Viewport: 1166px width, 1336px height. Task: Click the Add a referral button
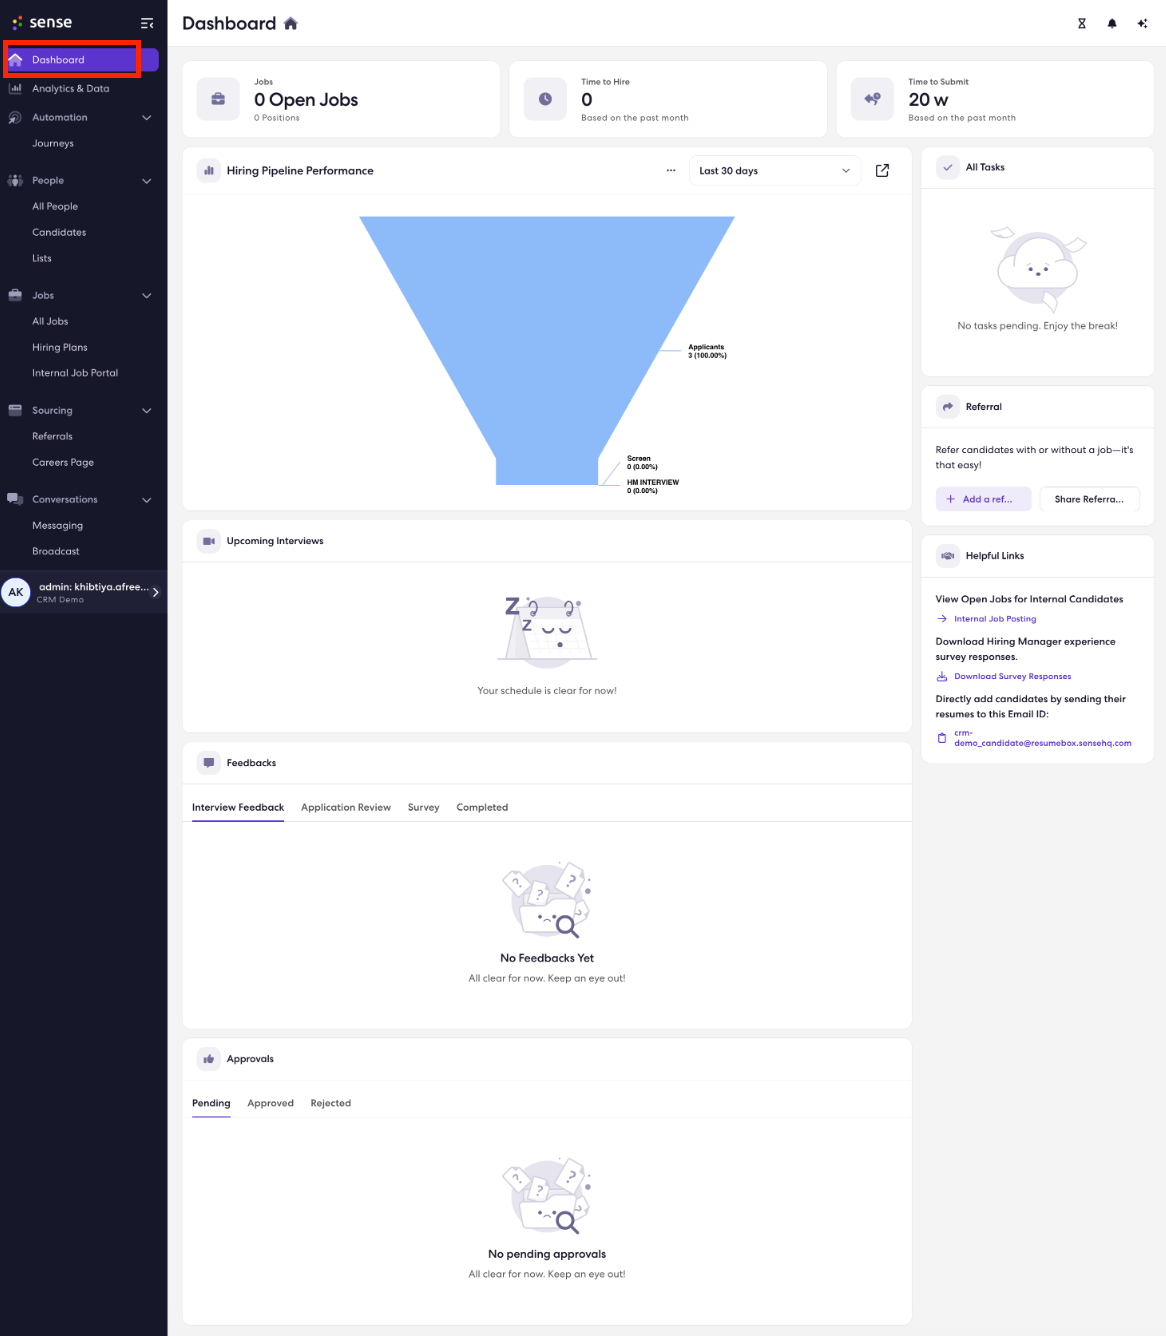982,499
